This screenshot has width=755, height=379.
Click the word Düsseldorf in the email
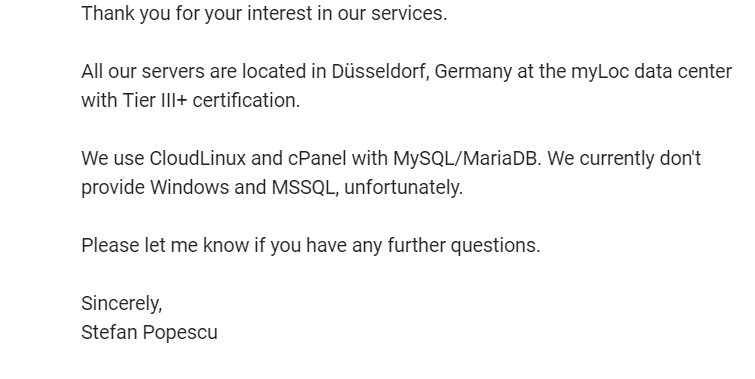point(380,72)
